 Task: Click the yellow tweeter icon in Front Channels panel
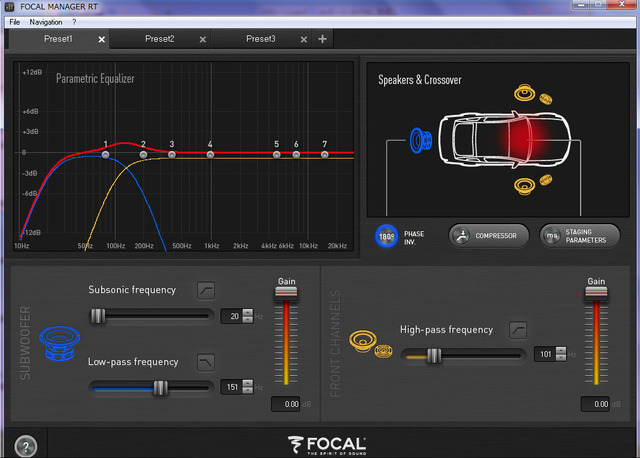click(383, 351)
